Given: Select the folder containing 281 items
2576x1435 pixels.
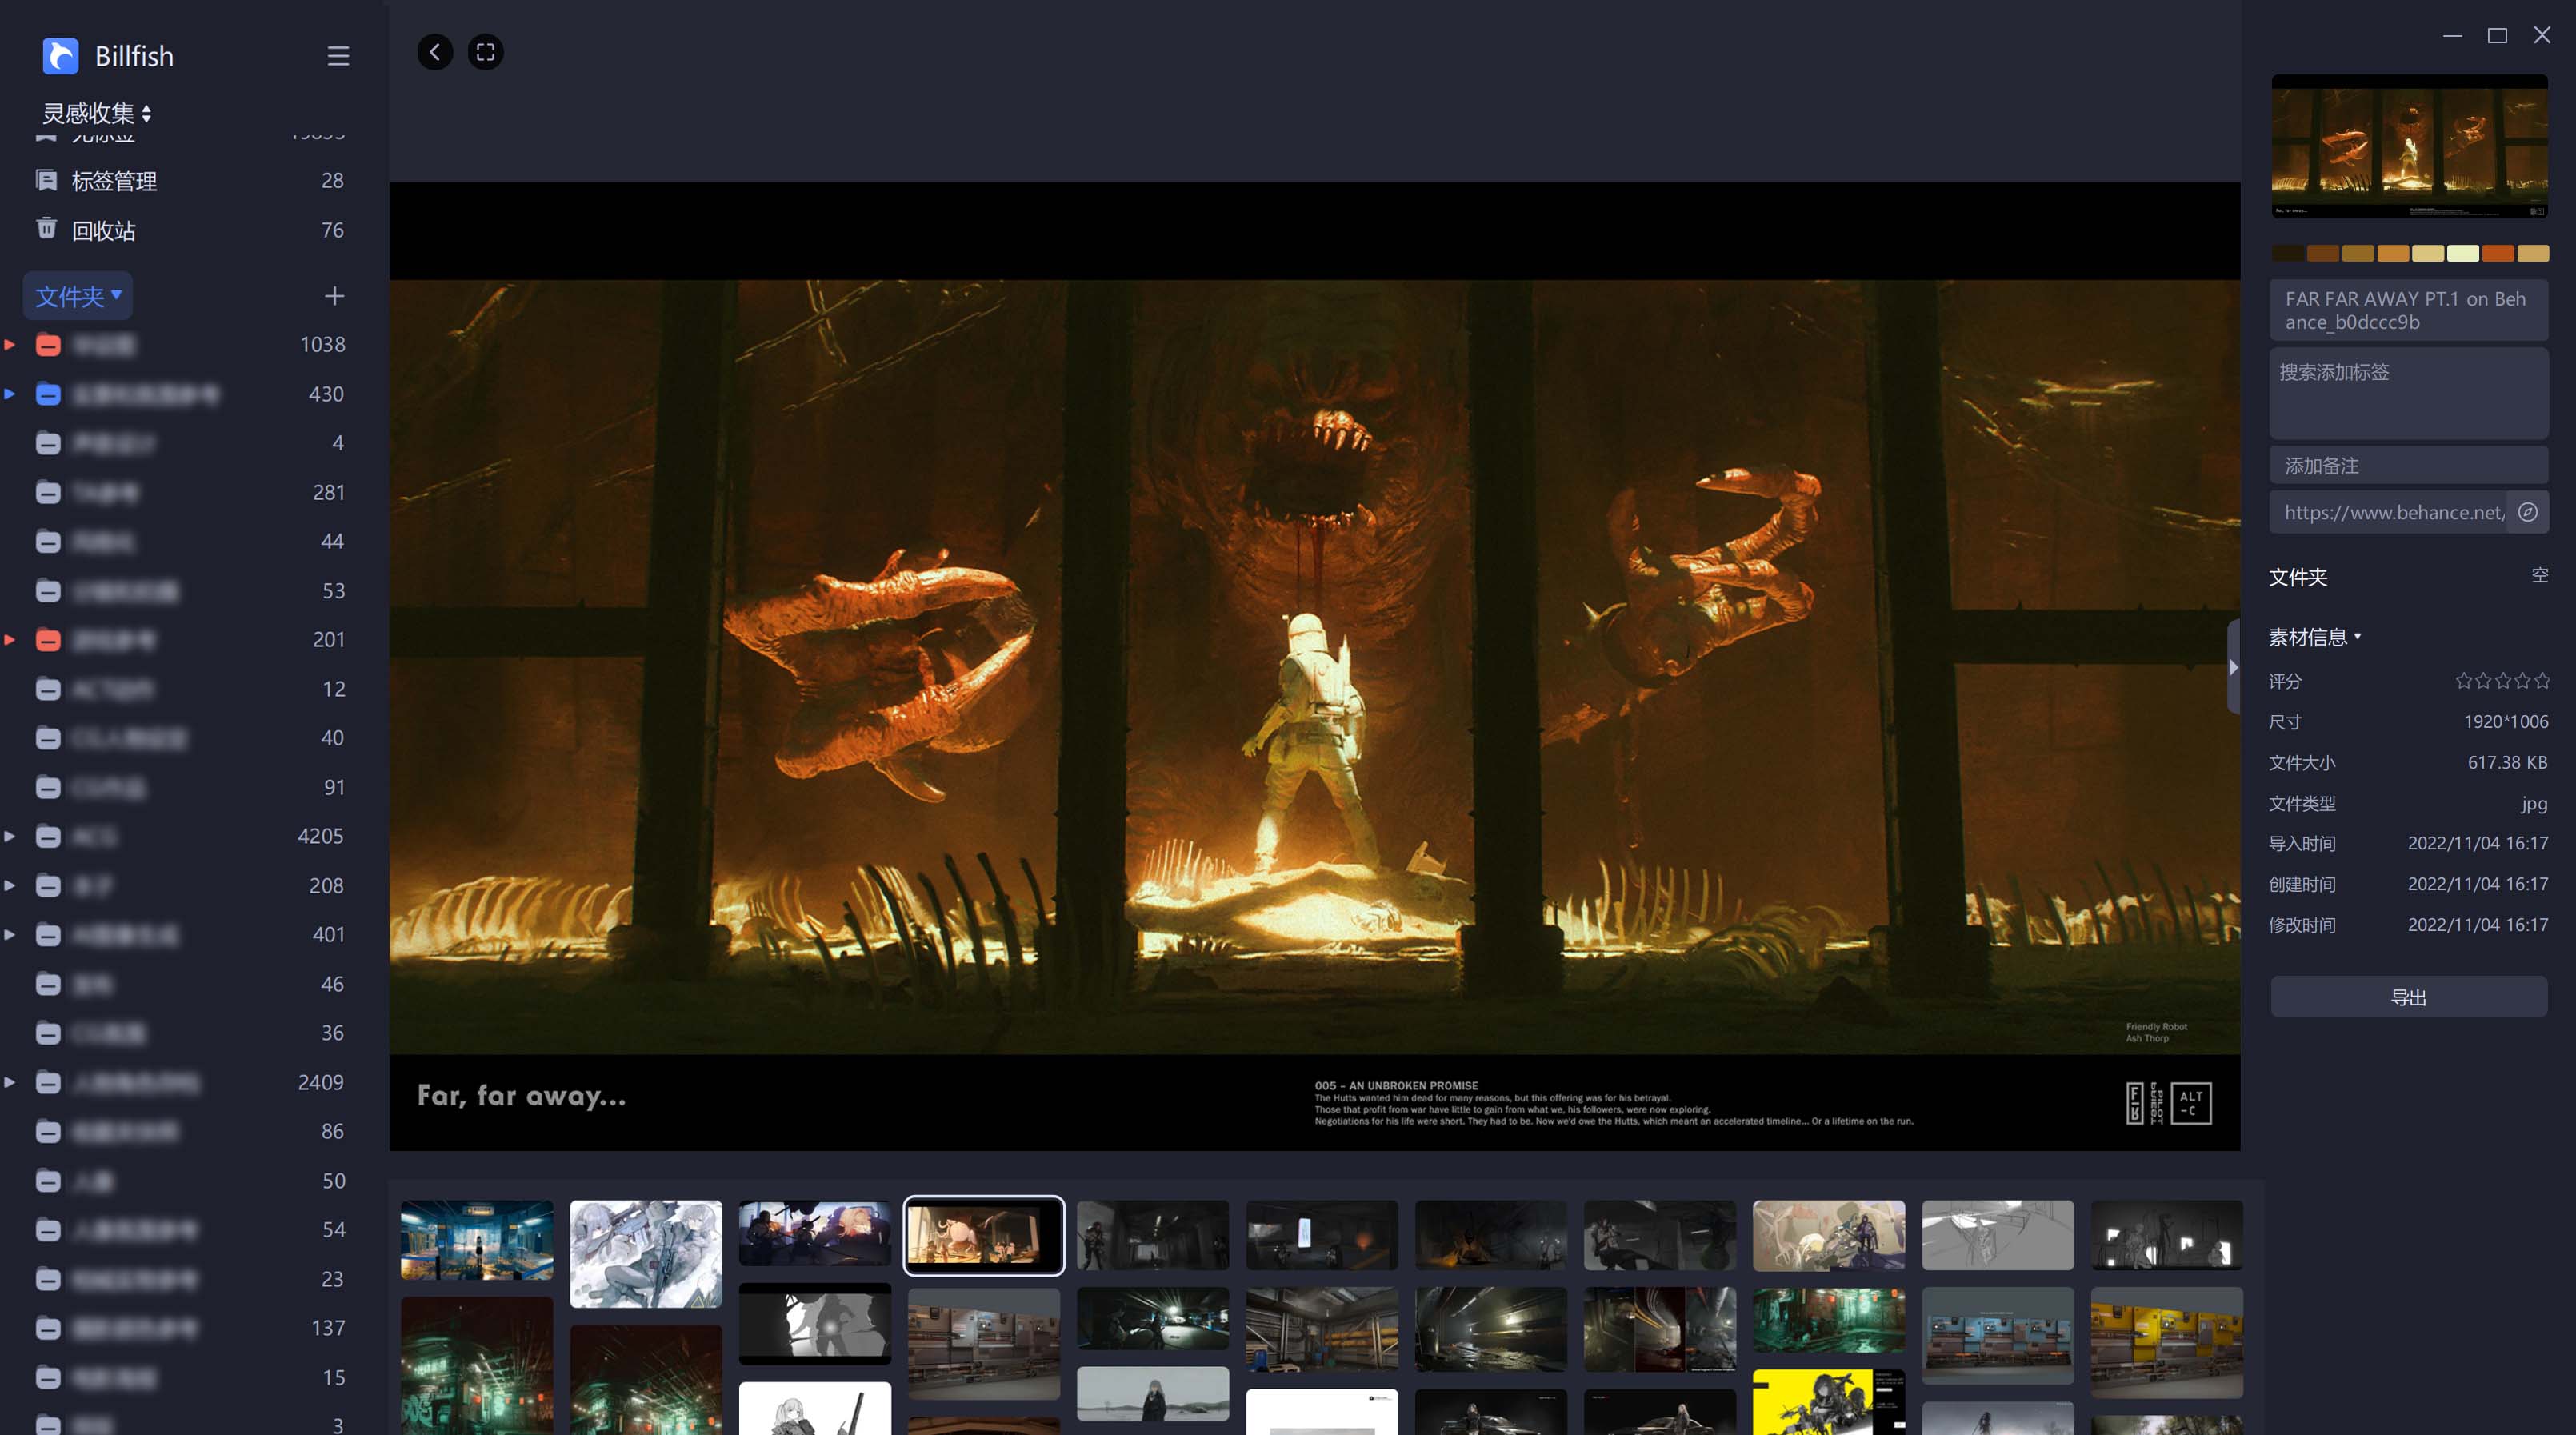Looking at the screenshot, I should pos(190,492).
